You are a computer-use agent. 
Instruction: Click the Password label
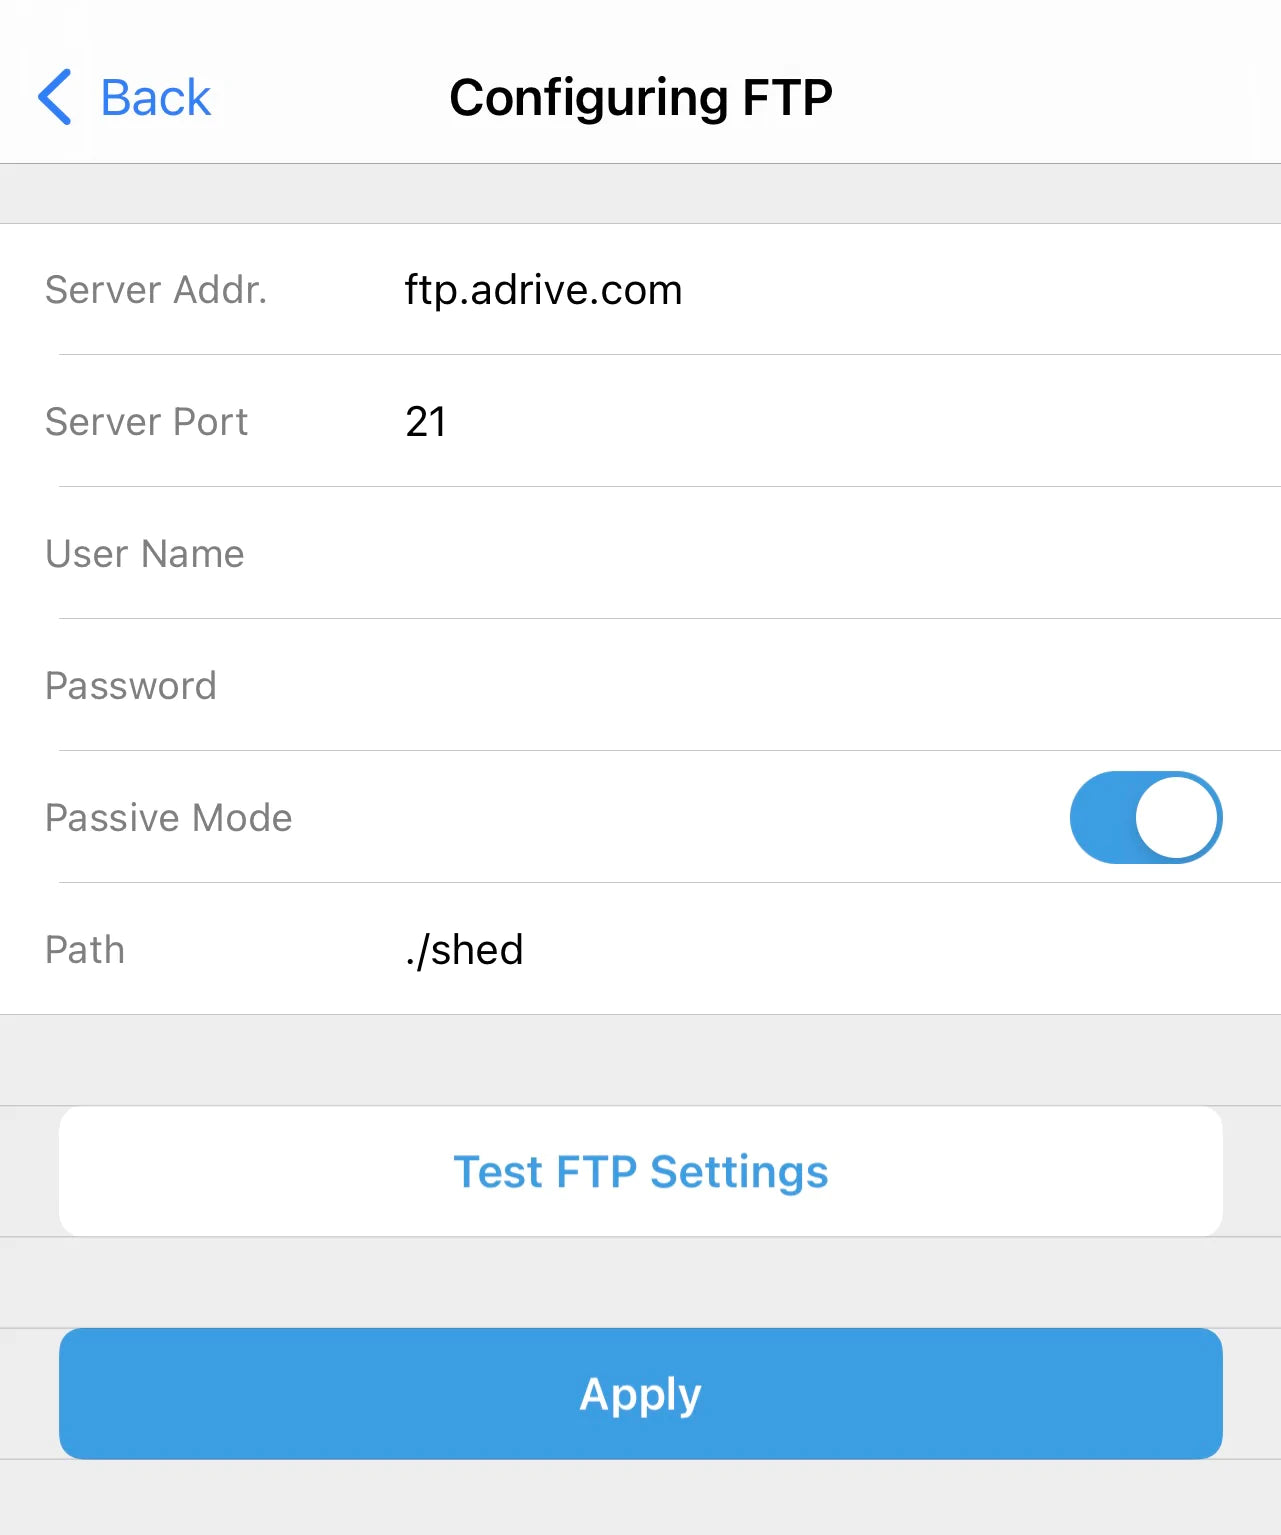click(x=131, y=686)
